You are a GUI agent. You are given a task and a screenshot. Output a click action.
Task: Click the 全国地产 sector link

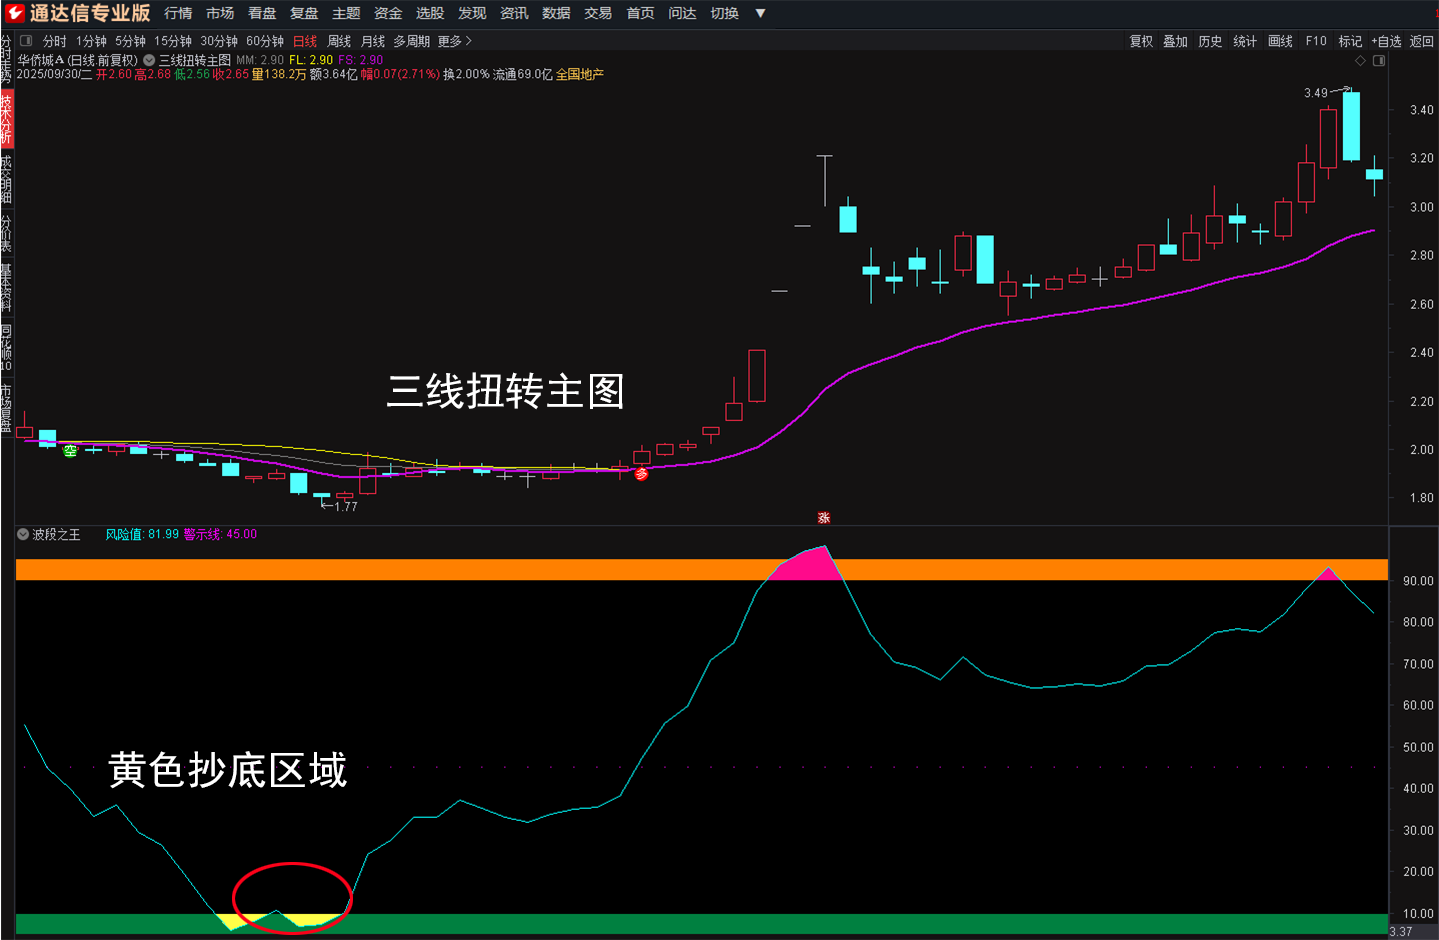(580, 74)
